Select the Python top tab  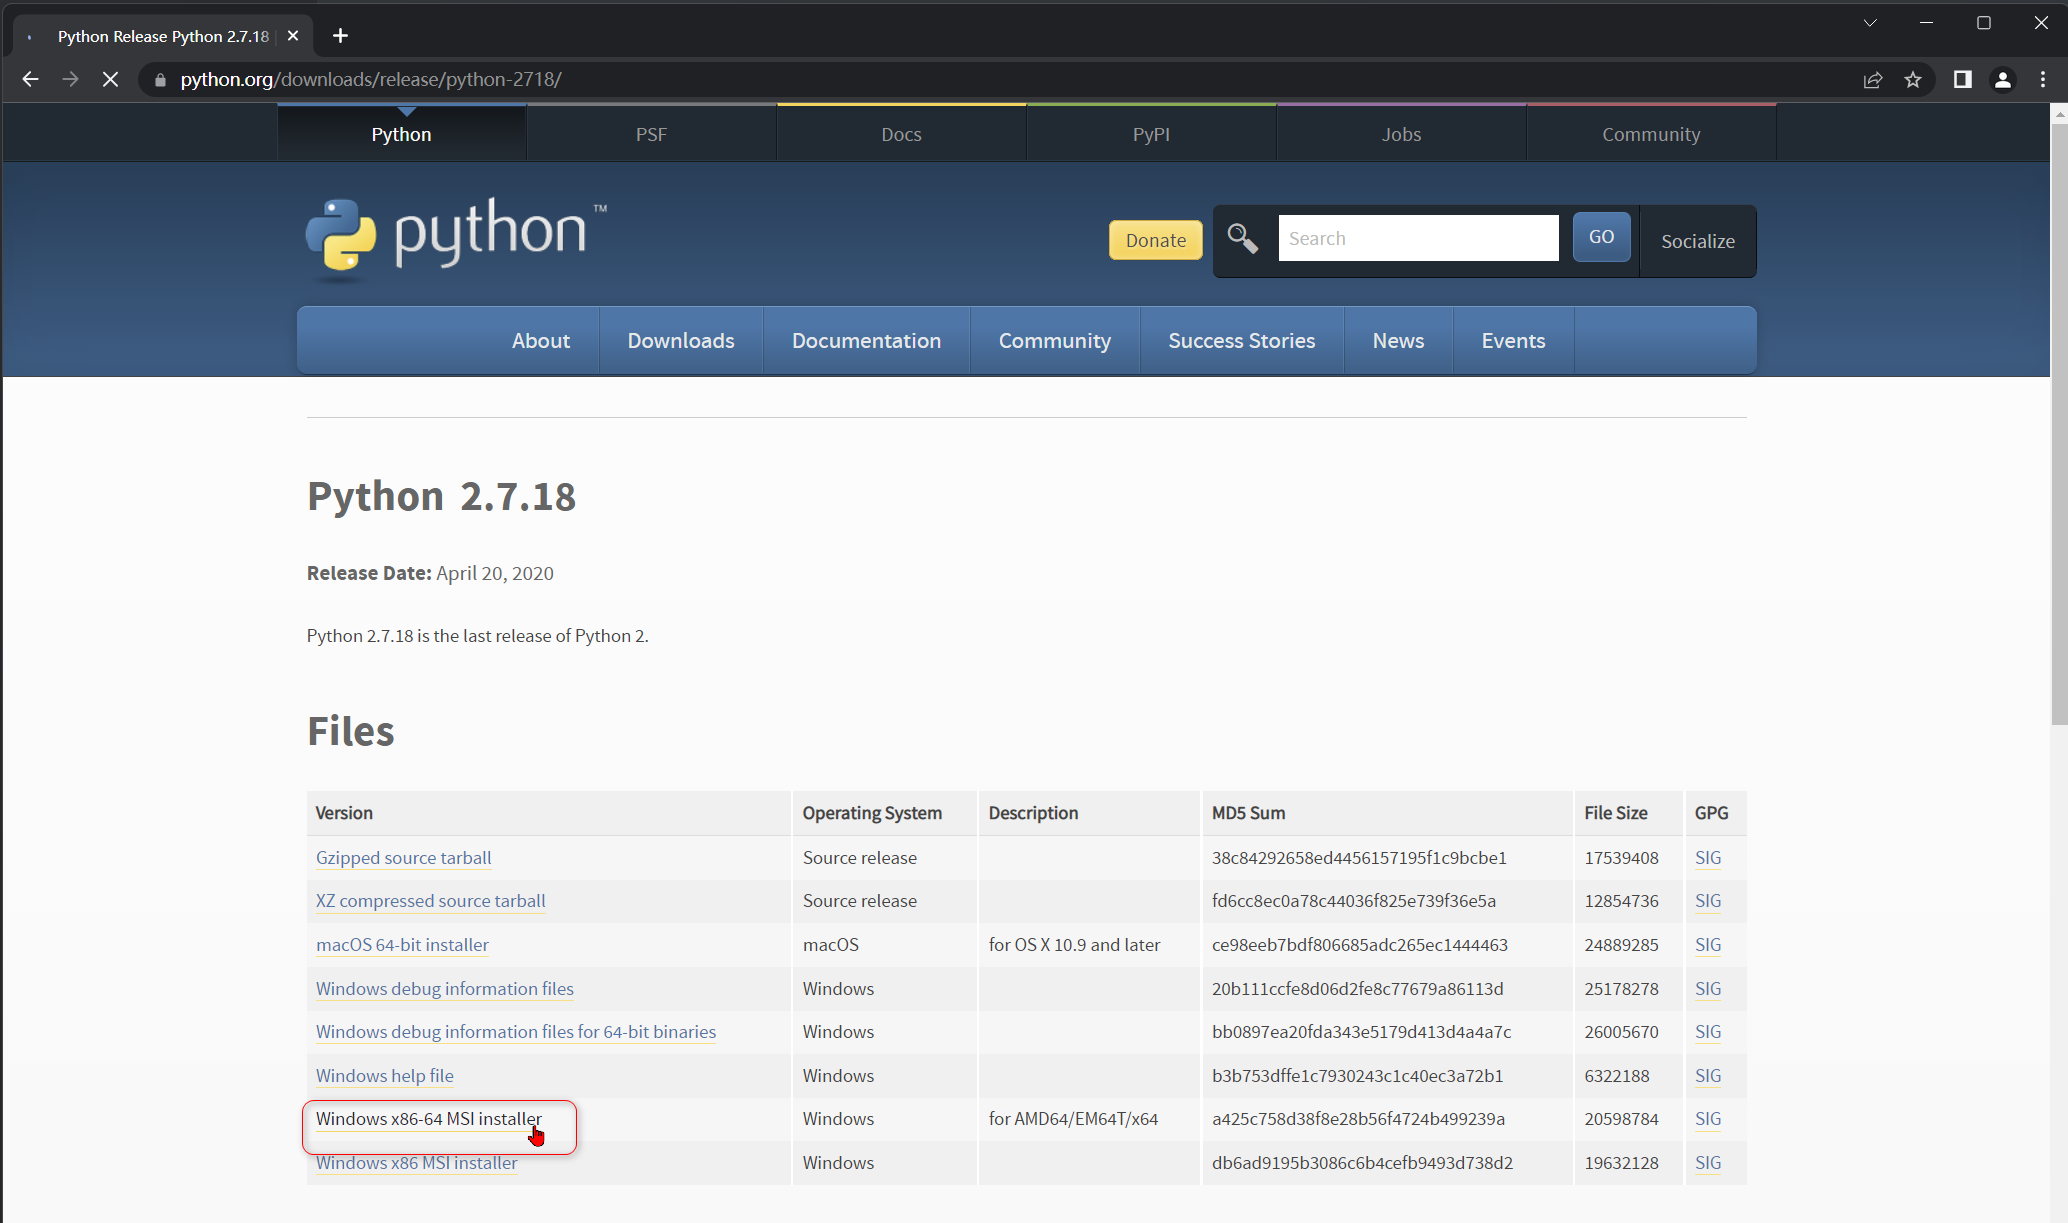point(401,134)
